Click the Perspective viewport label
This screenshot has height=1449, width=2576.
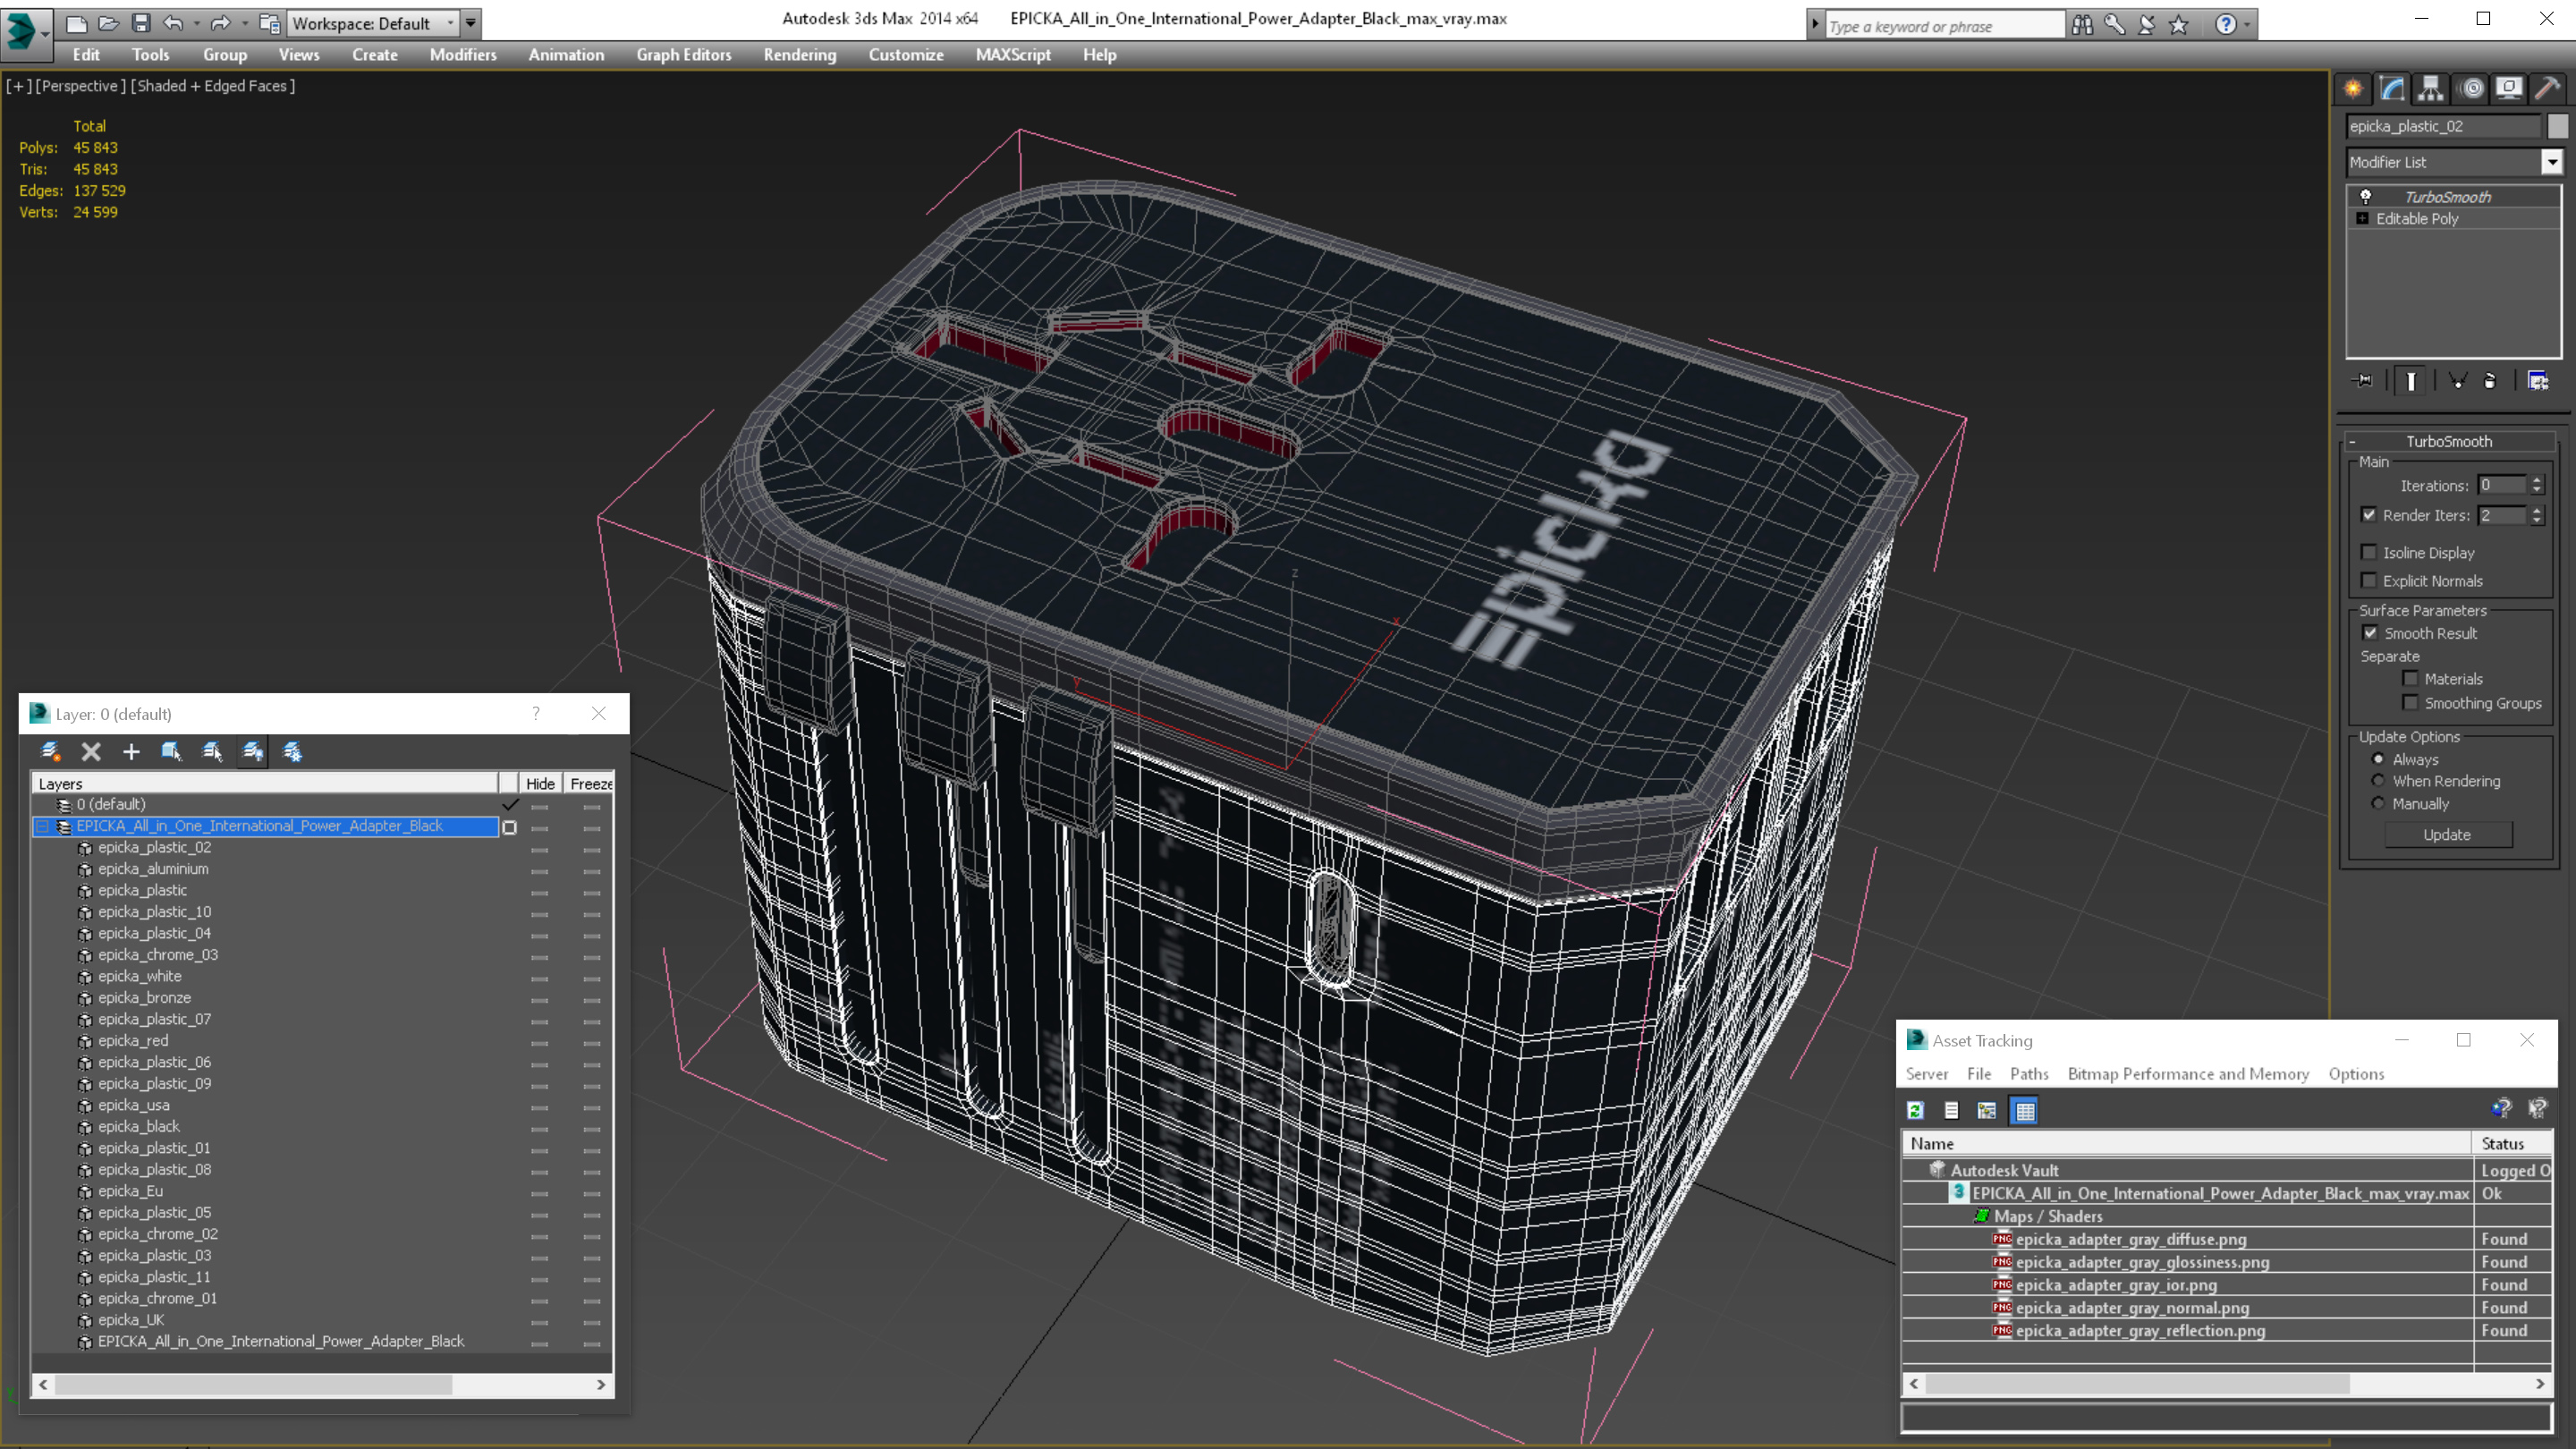pos(80,86)
